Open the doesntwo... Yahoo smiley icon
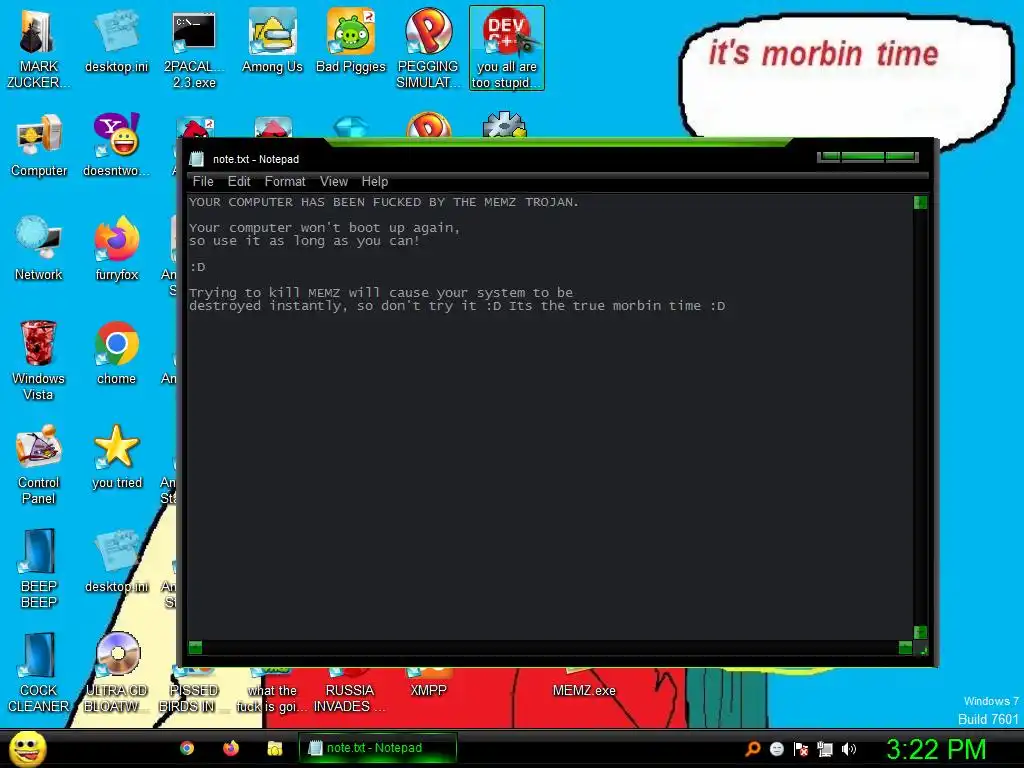1024x768 pixels. click(116, 145)
